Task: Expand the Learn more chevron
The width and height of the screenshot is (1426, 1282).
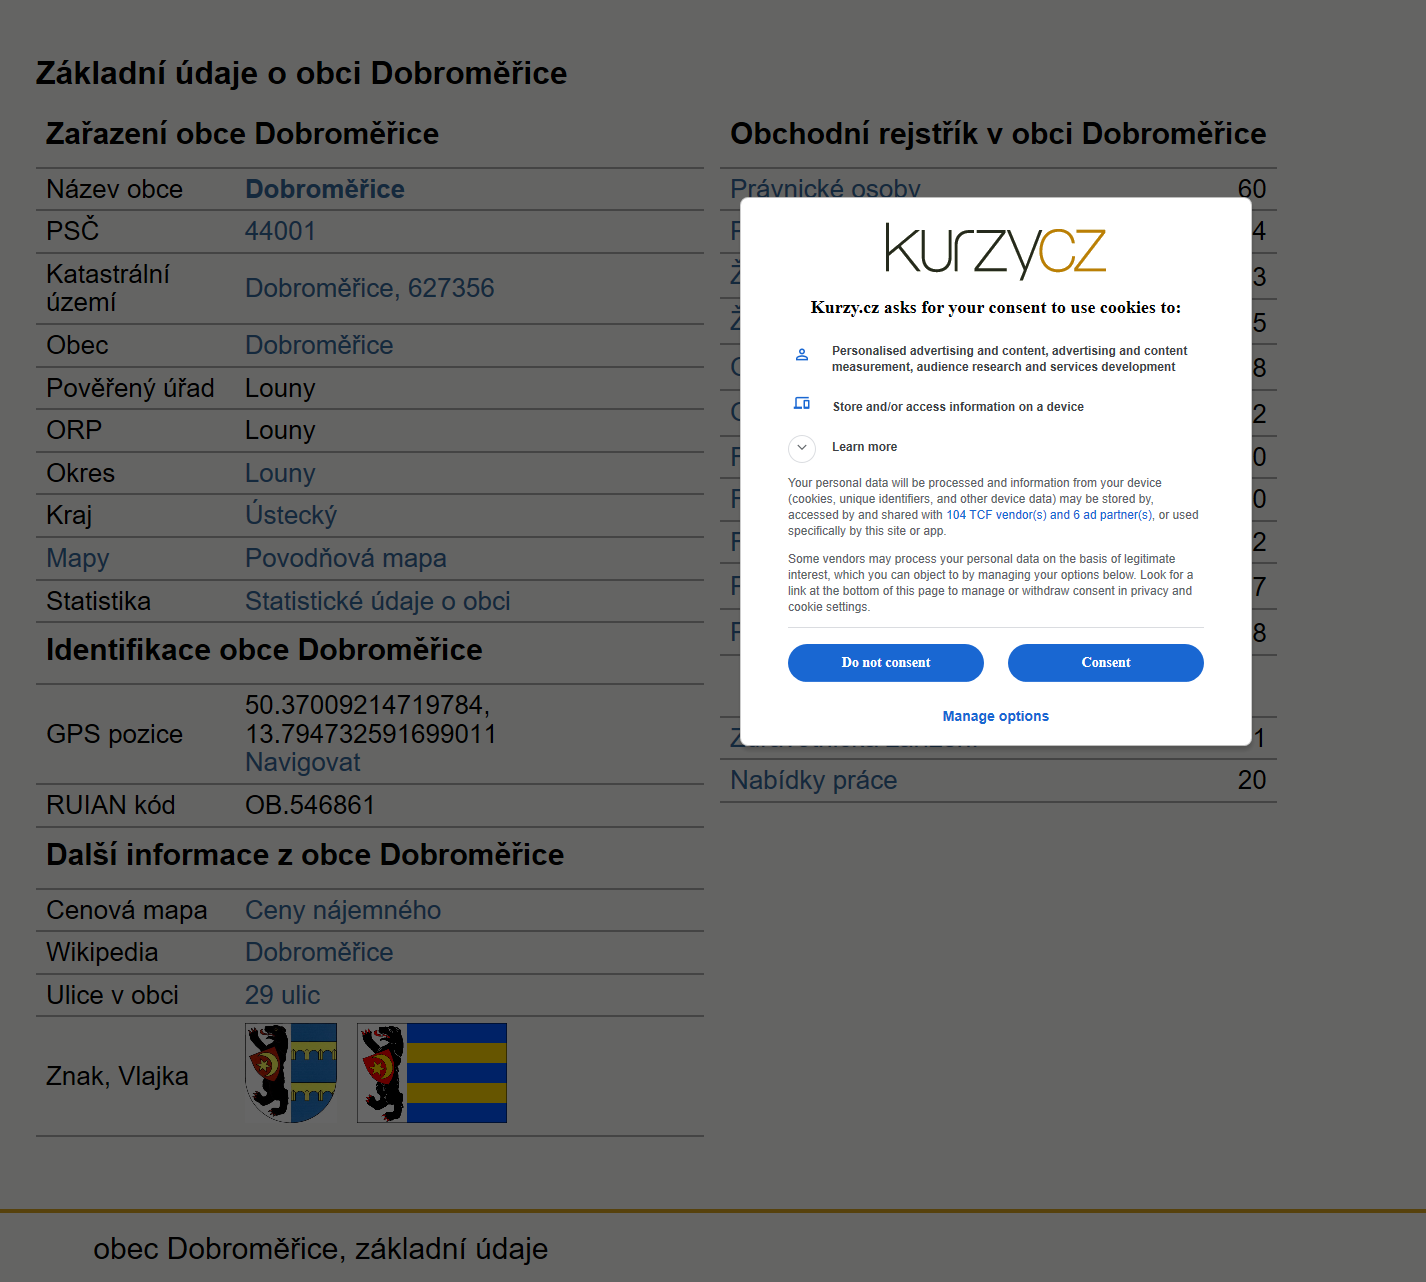Action: [x=801, y=447]
